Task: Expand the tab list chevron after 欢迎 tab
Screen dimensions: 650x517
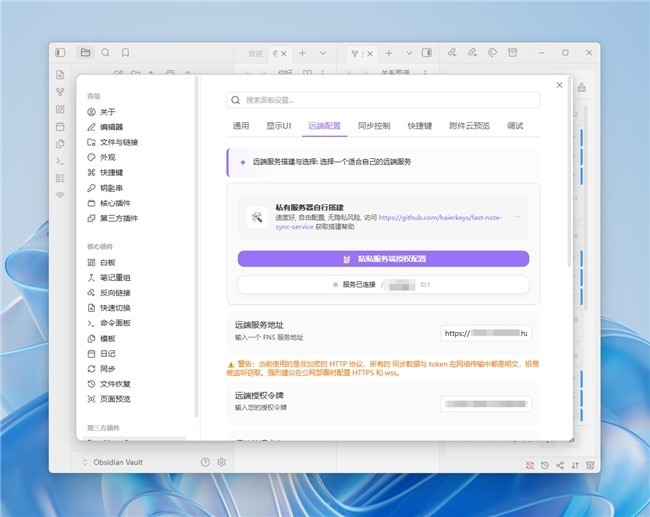Action: [323, 53]
